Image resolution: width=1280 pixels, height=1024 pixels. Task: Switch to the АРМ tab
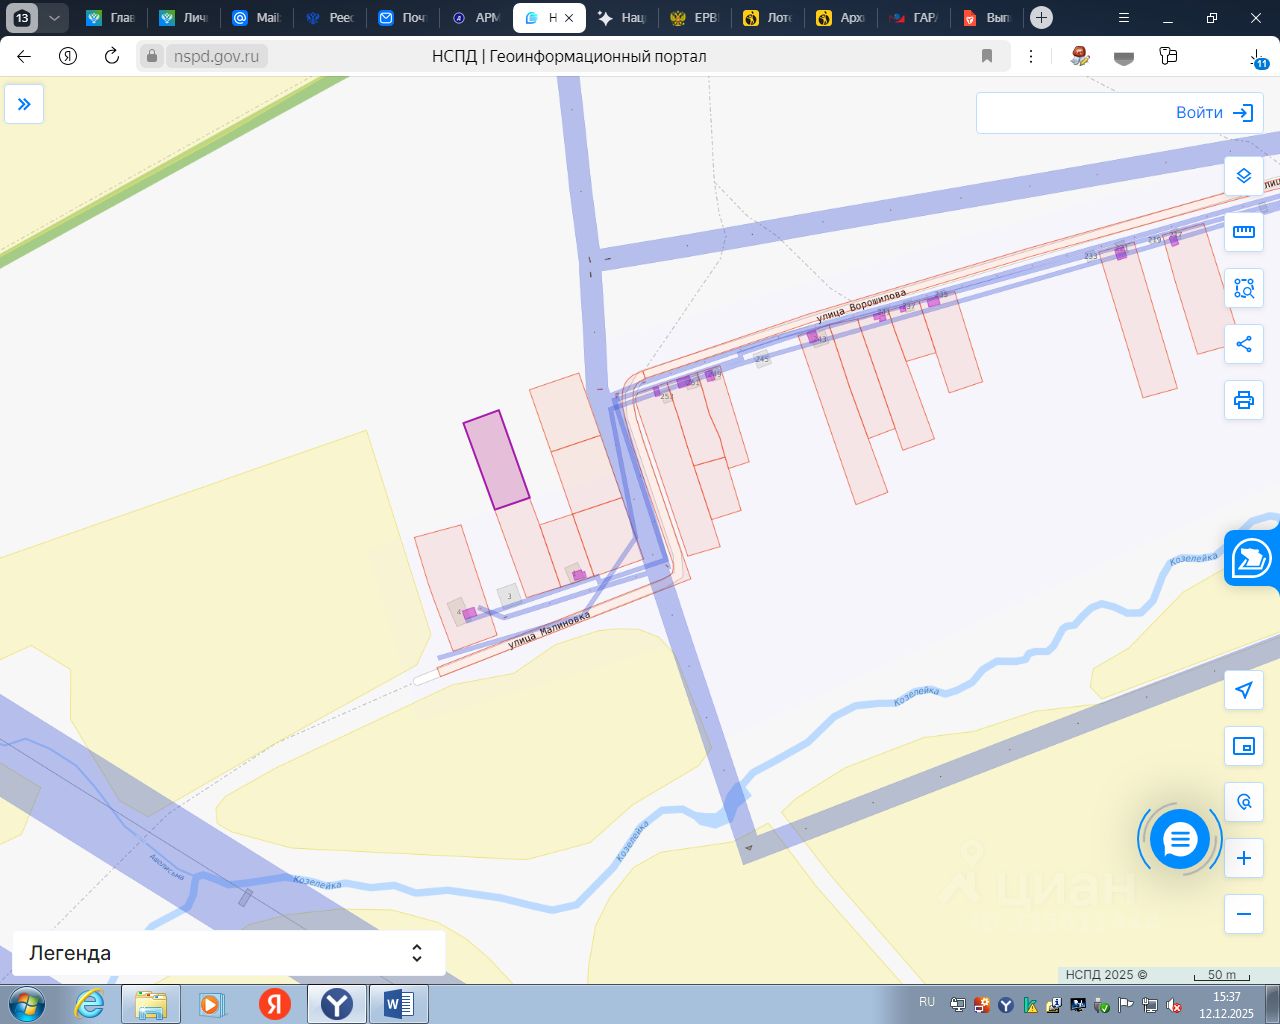[x=475, y=18]
